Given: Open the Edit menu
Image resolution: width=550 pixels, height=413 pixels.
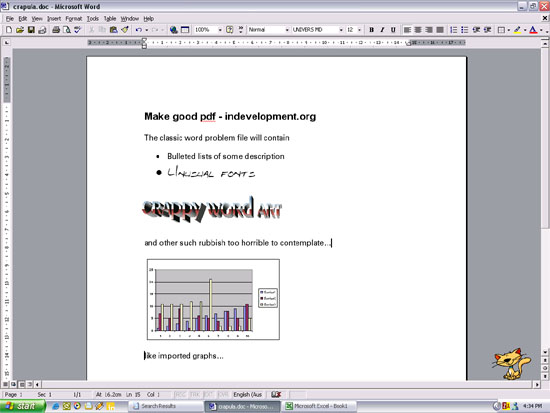Looking at the screenshot, I should click(x=23, y=19).
